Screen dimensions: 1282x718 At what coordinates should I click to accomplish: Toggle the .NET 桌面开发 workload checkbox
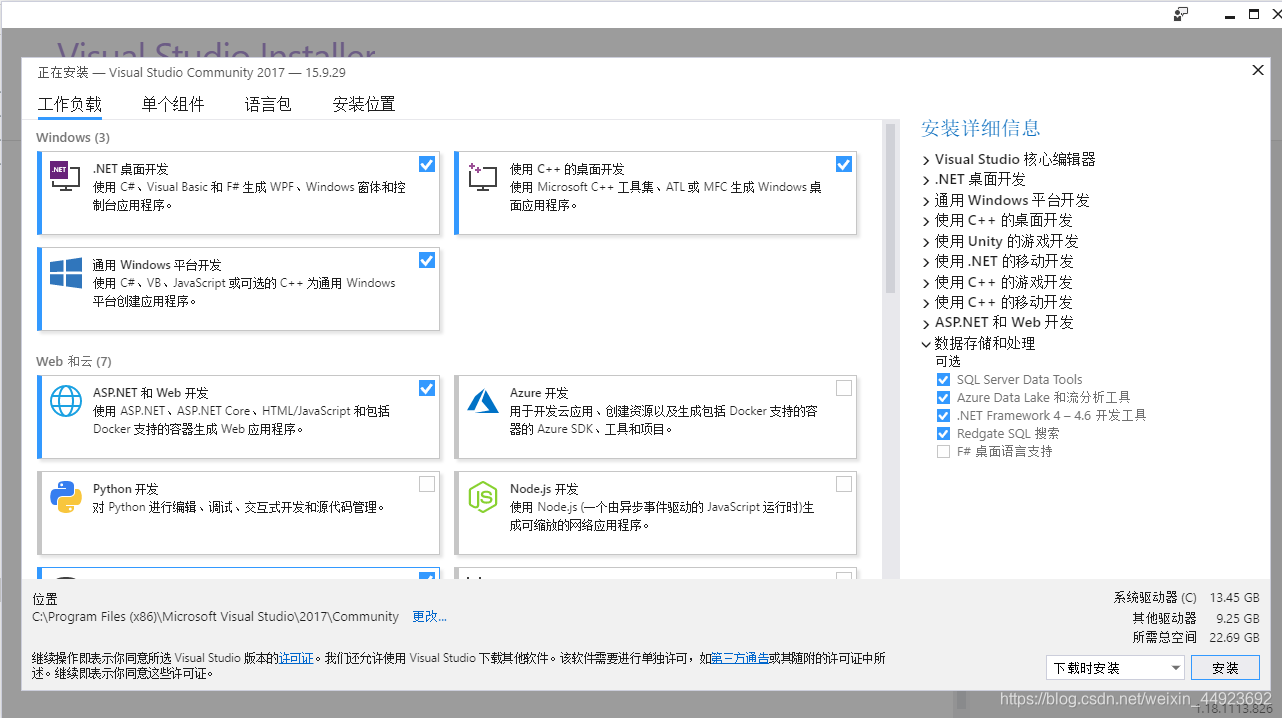pos(427,164)
